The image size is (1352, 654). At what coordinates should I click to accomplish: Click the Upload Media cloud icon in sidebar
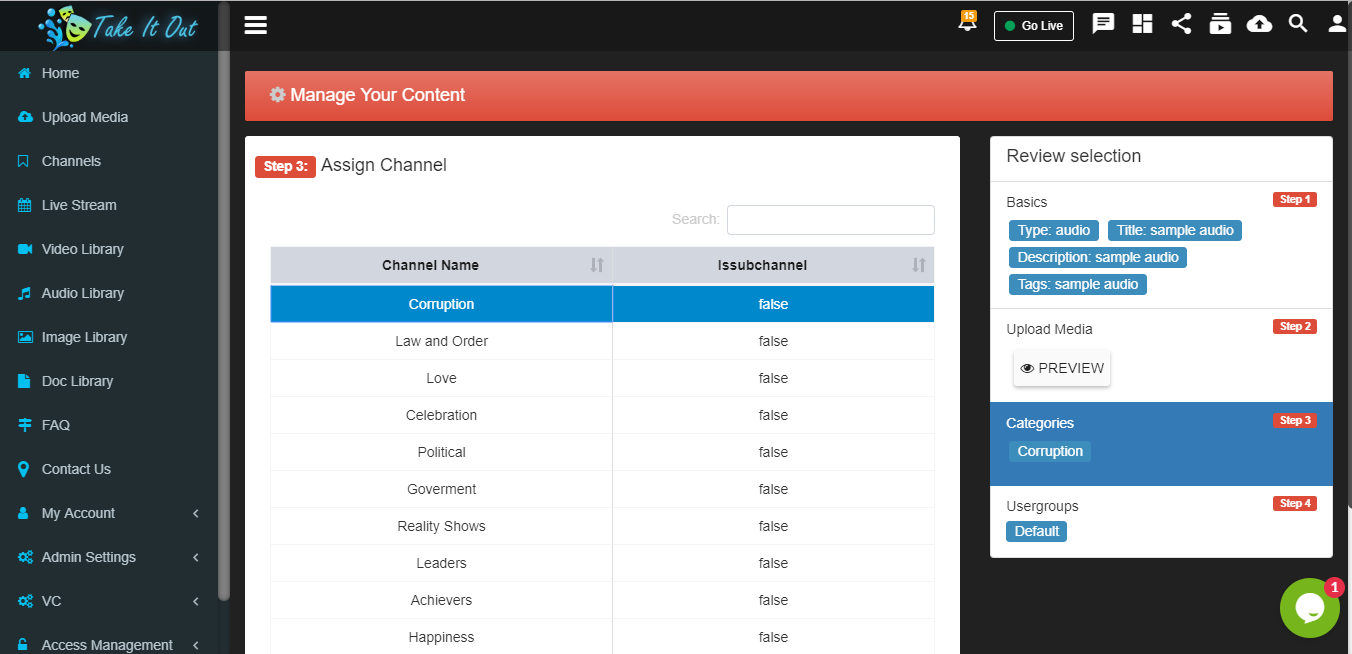click(x=25, y=117)
